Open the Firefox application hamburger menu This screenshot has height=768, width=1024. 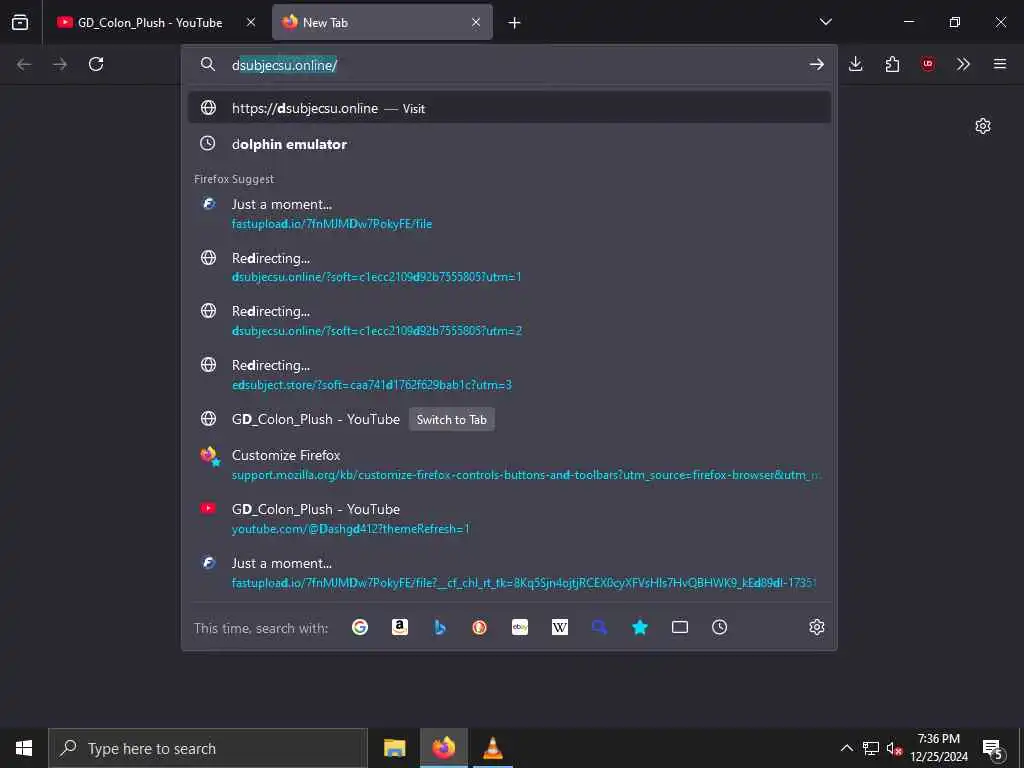click(1000, 64)
